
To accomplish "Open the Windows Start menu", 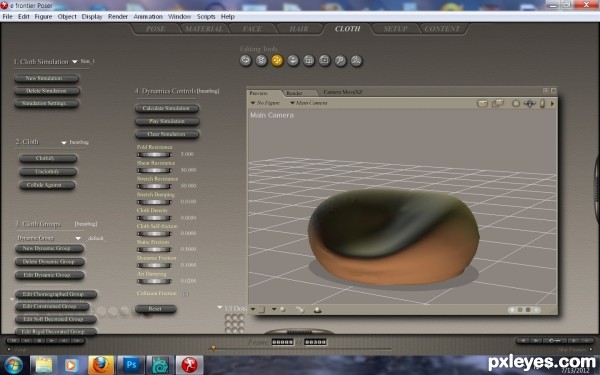I will pos(13,365).
